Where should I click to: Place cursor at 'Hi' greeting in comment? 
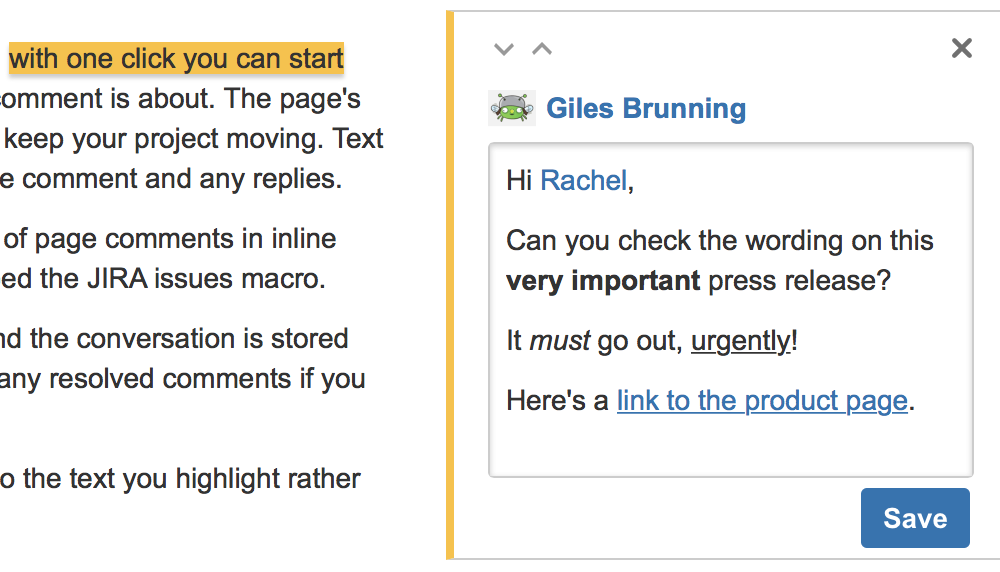(519, 181)
